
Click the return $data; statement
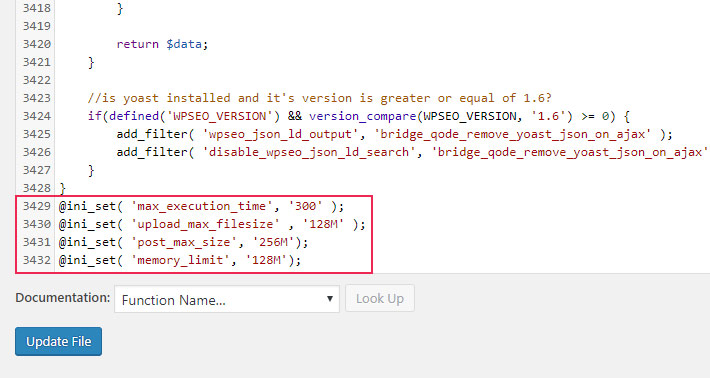click(162, 44)
